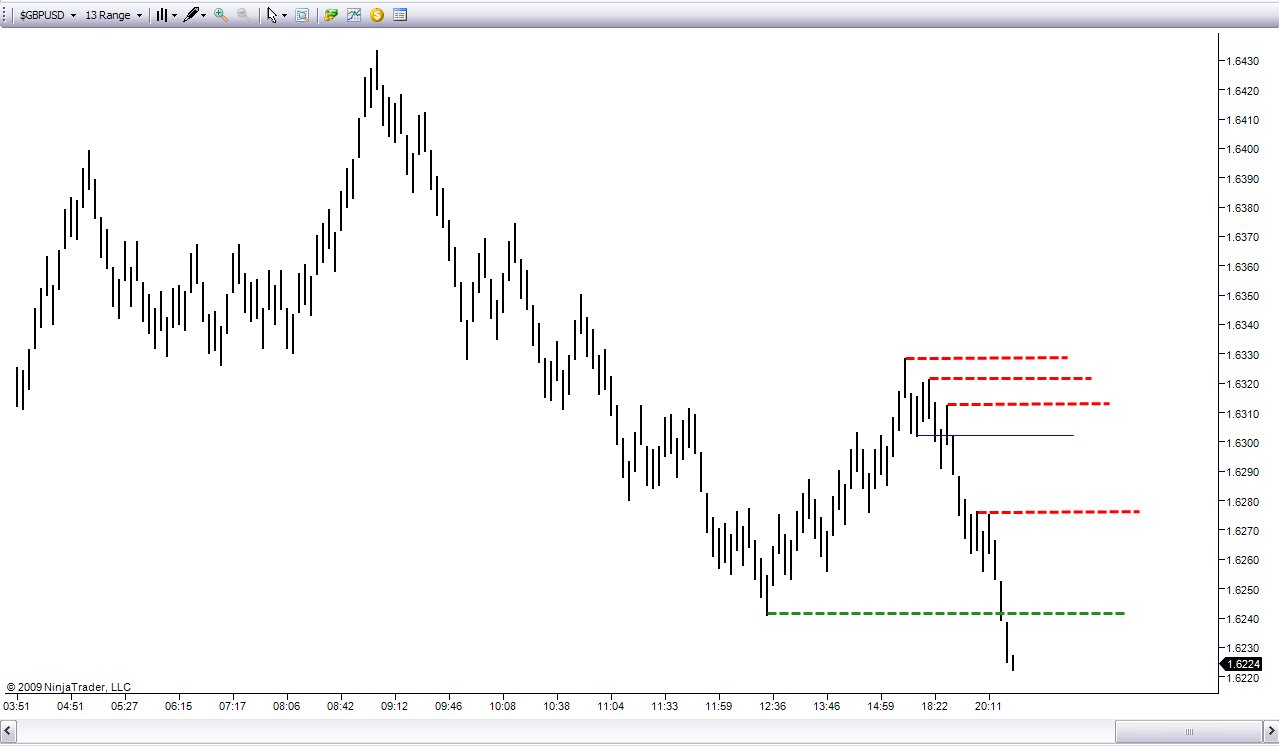
Task: Click the 1.6300 price axis label
Action: pyautogui.click(x=1243, y=443)
